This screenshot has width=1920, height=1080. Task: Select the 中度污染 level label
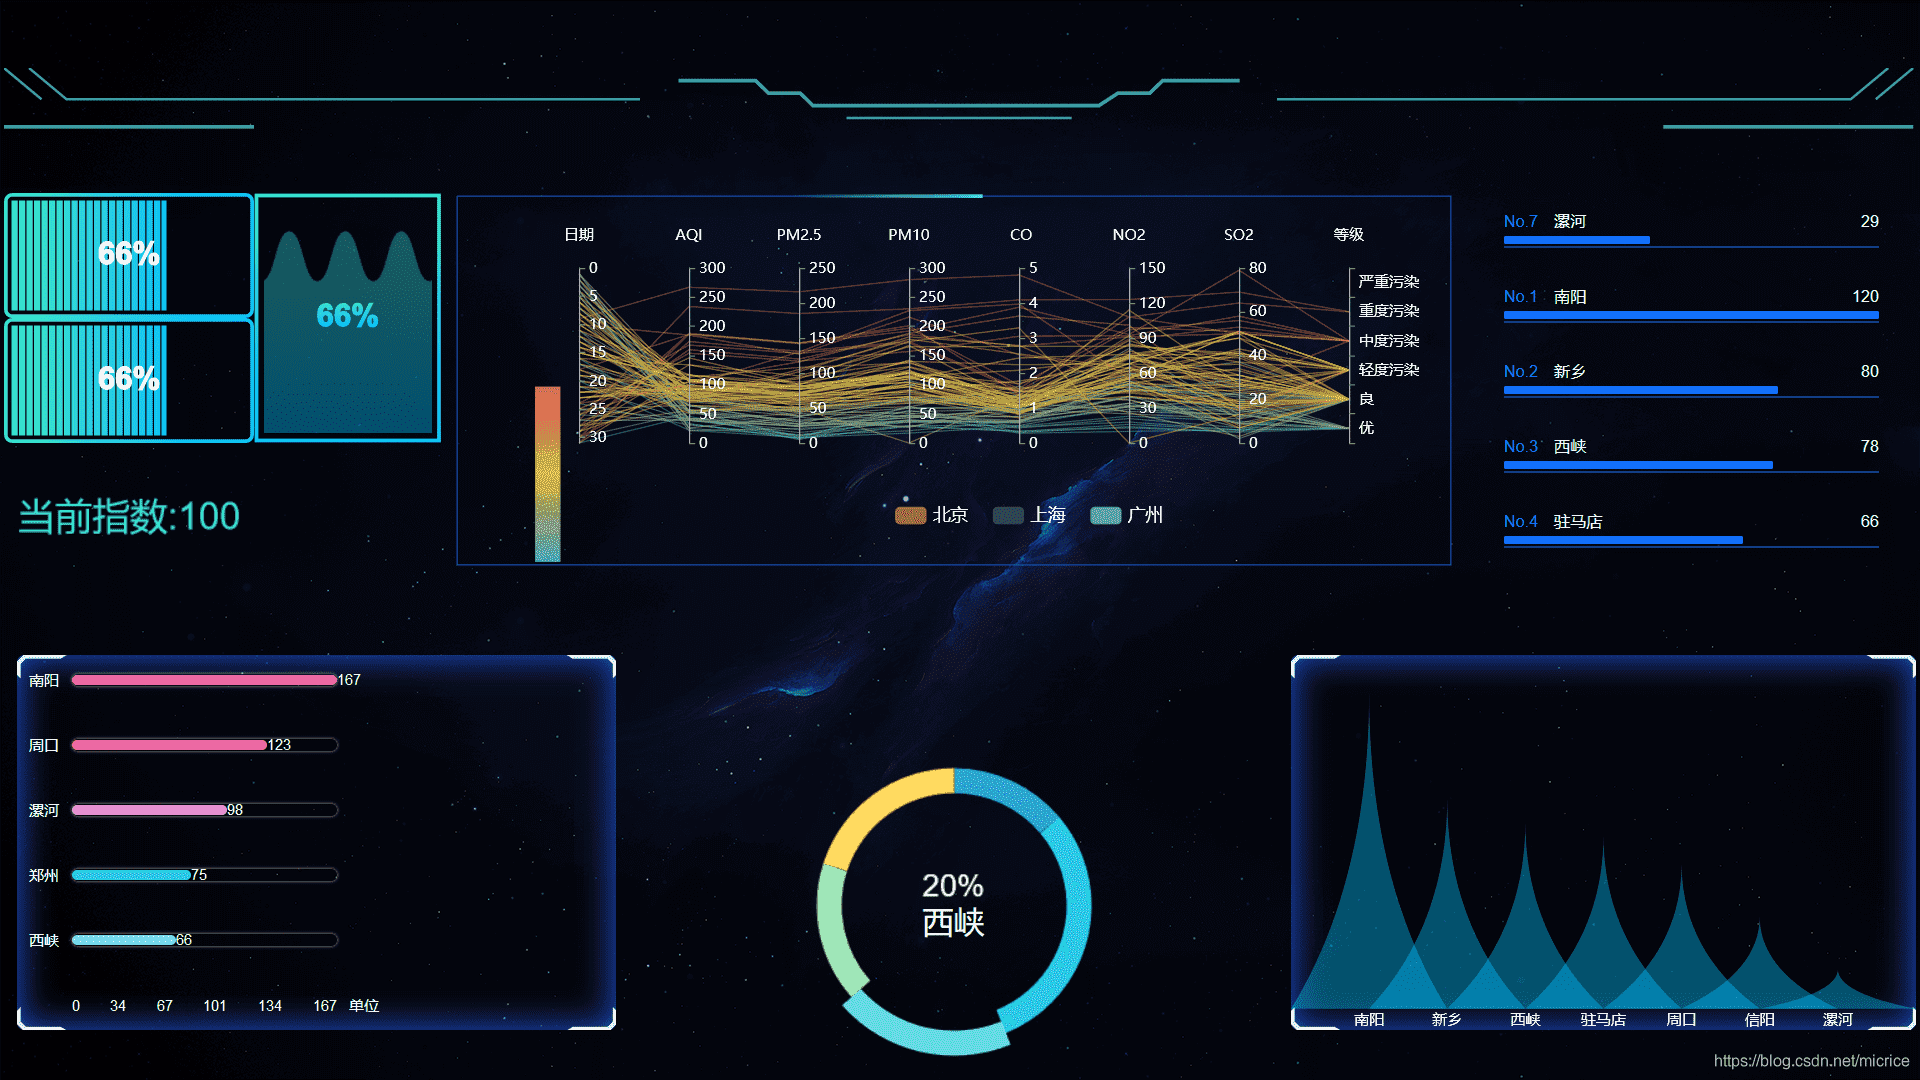coord(1389,341)
